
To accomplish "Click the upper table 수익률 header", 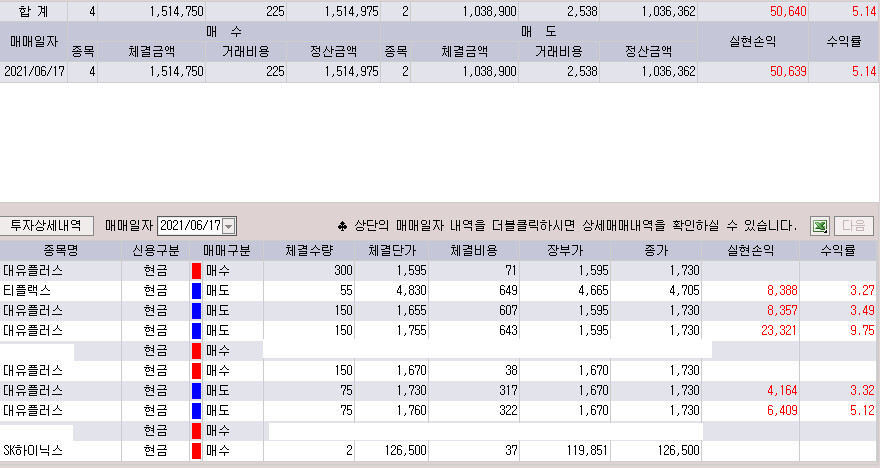I will pyautogui.click(x=843, y=41).
